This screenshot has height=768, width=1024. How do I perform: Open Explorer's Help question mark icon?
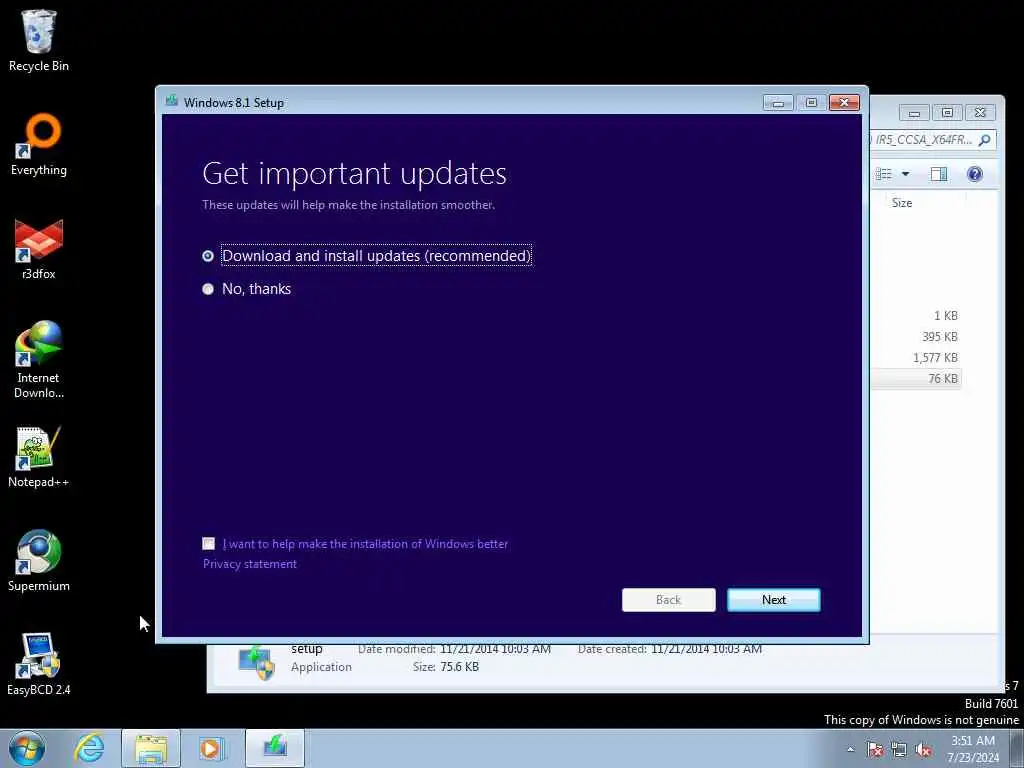point(974,174)
